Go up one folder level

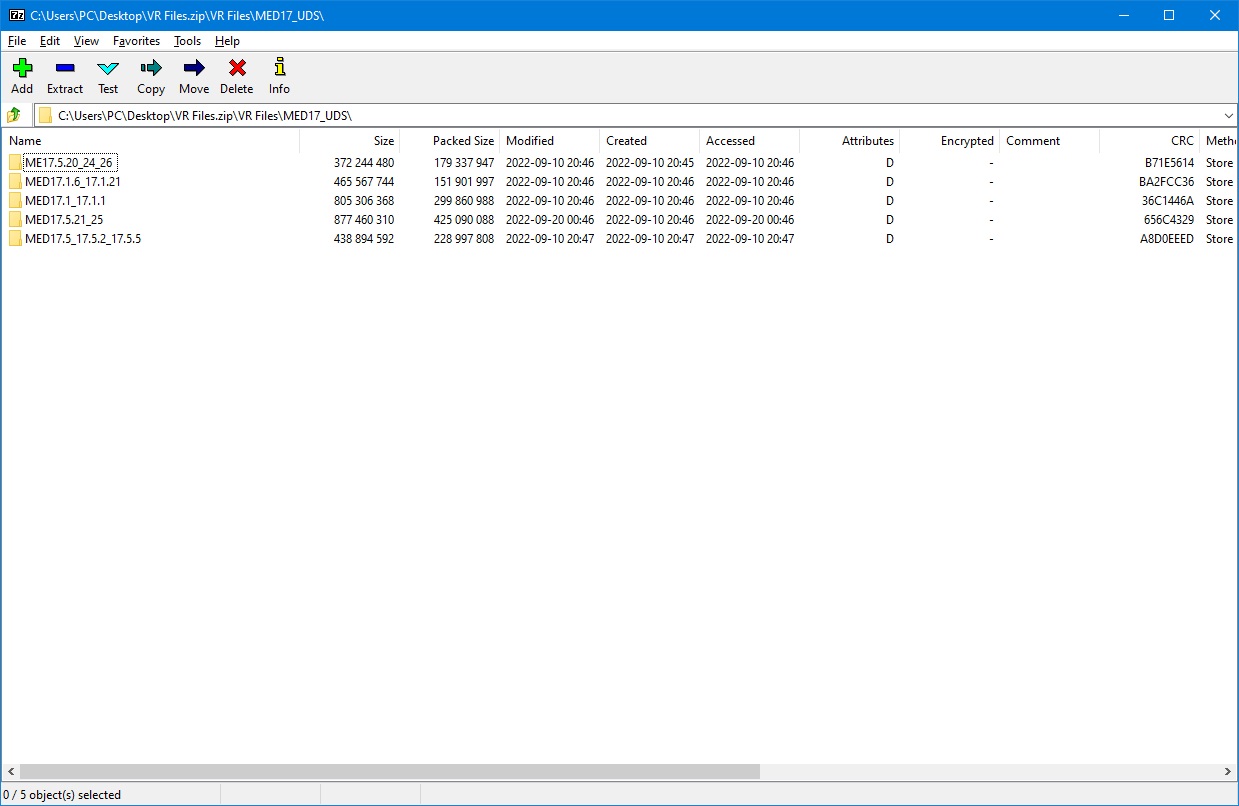(x=14, y=115)
